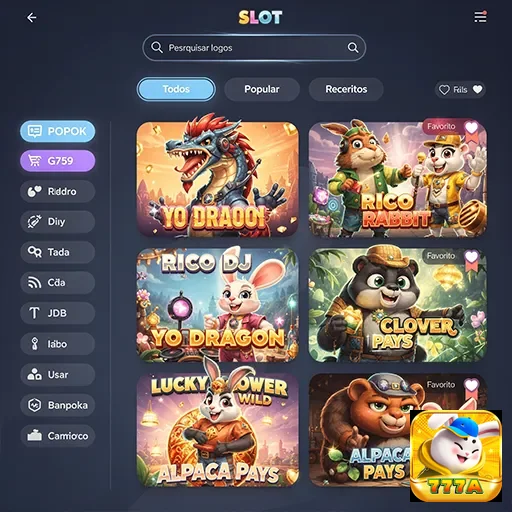
Task: Open the Banpoka provider entry
Action: (58, 405)
